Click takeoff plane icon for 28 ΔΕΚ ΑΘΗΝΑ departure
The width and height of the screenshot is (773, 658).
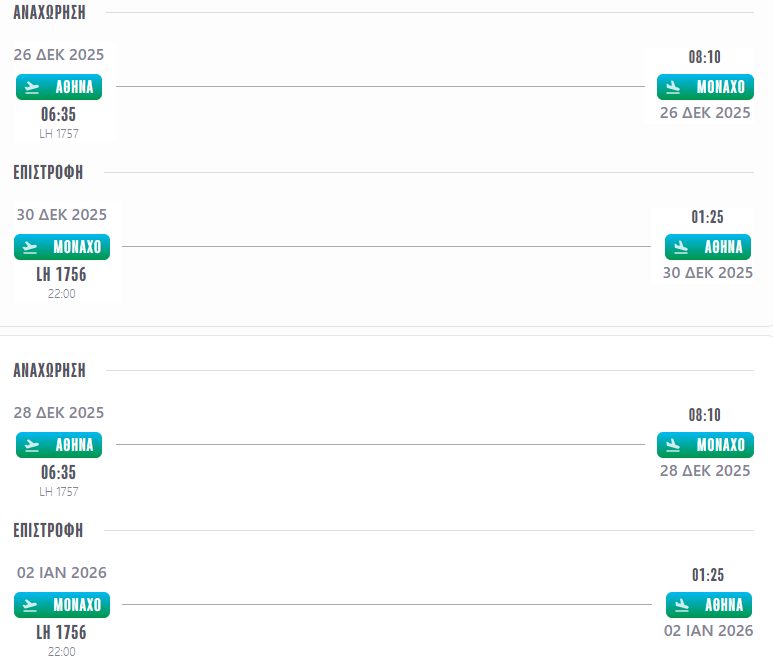tap(33, 445)
